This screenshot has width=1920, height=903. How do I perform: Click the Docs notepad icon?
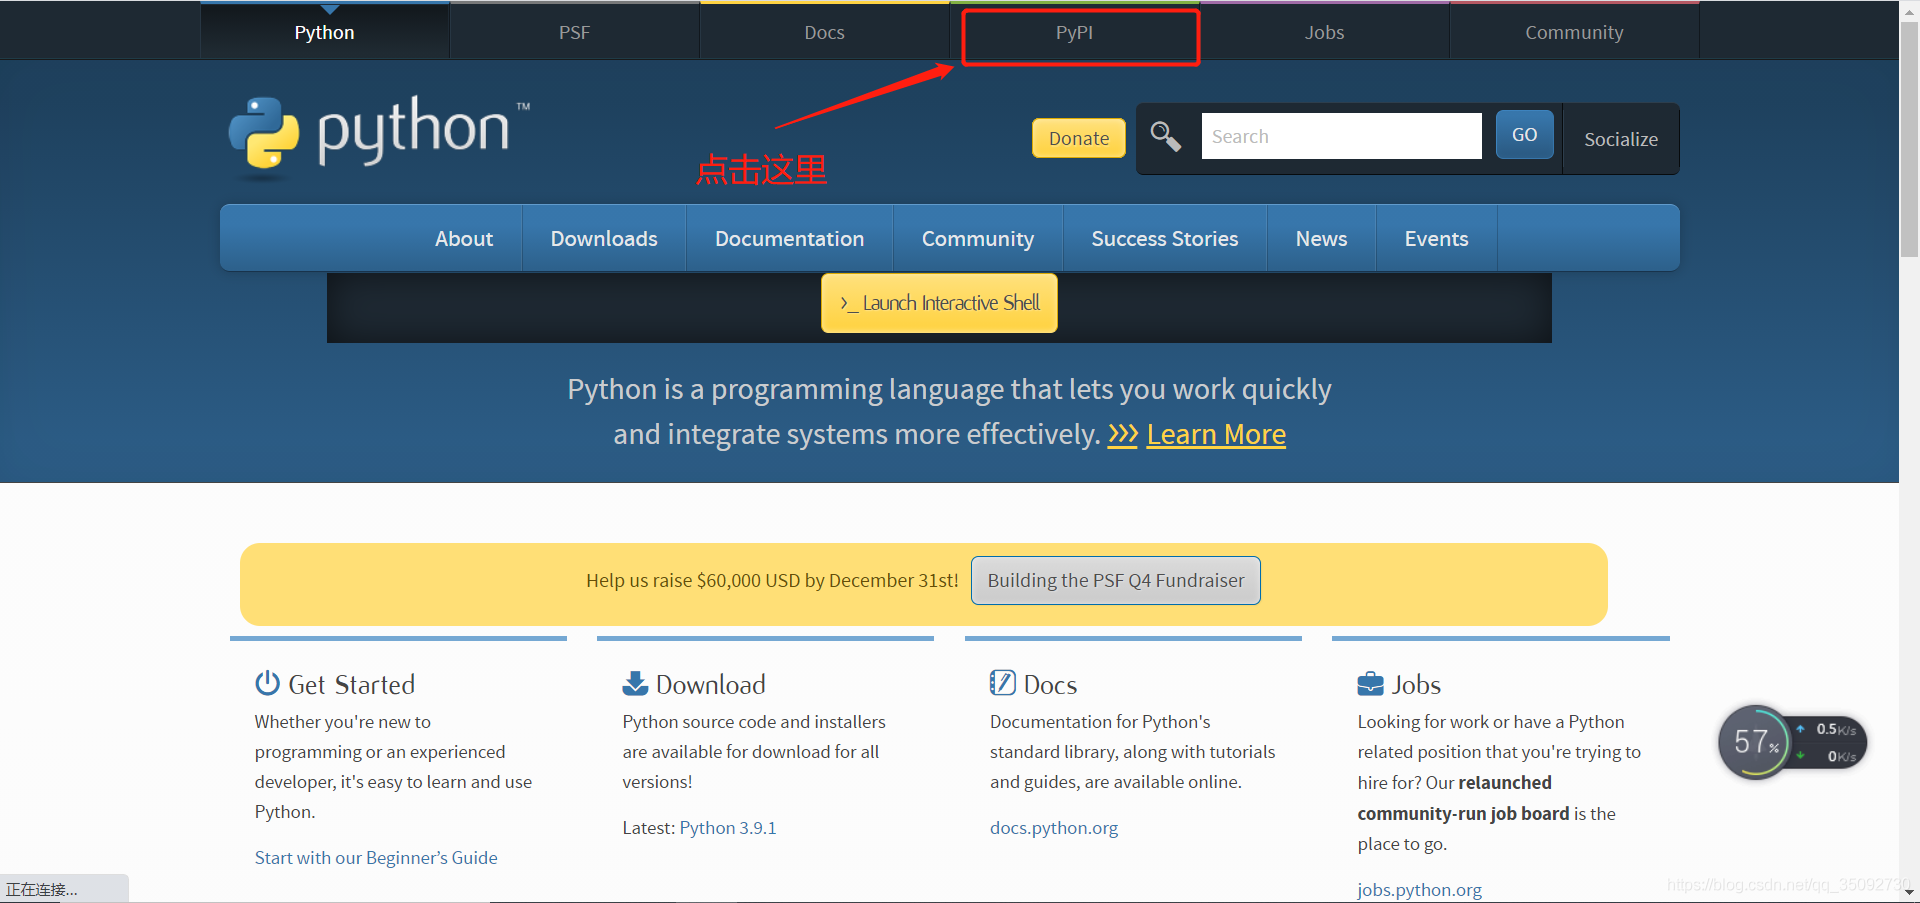[x=1002, y=683]
